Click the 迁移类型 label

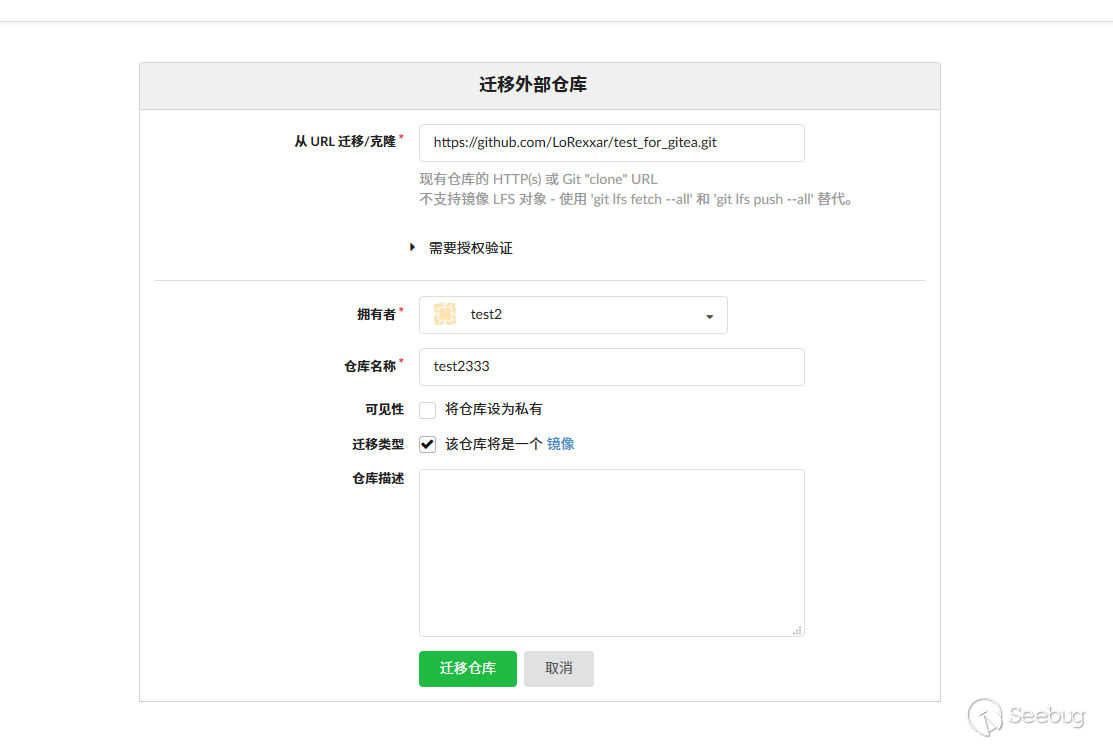tap(378, 444)
